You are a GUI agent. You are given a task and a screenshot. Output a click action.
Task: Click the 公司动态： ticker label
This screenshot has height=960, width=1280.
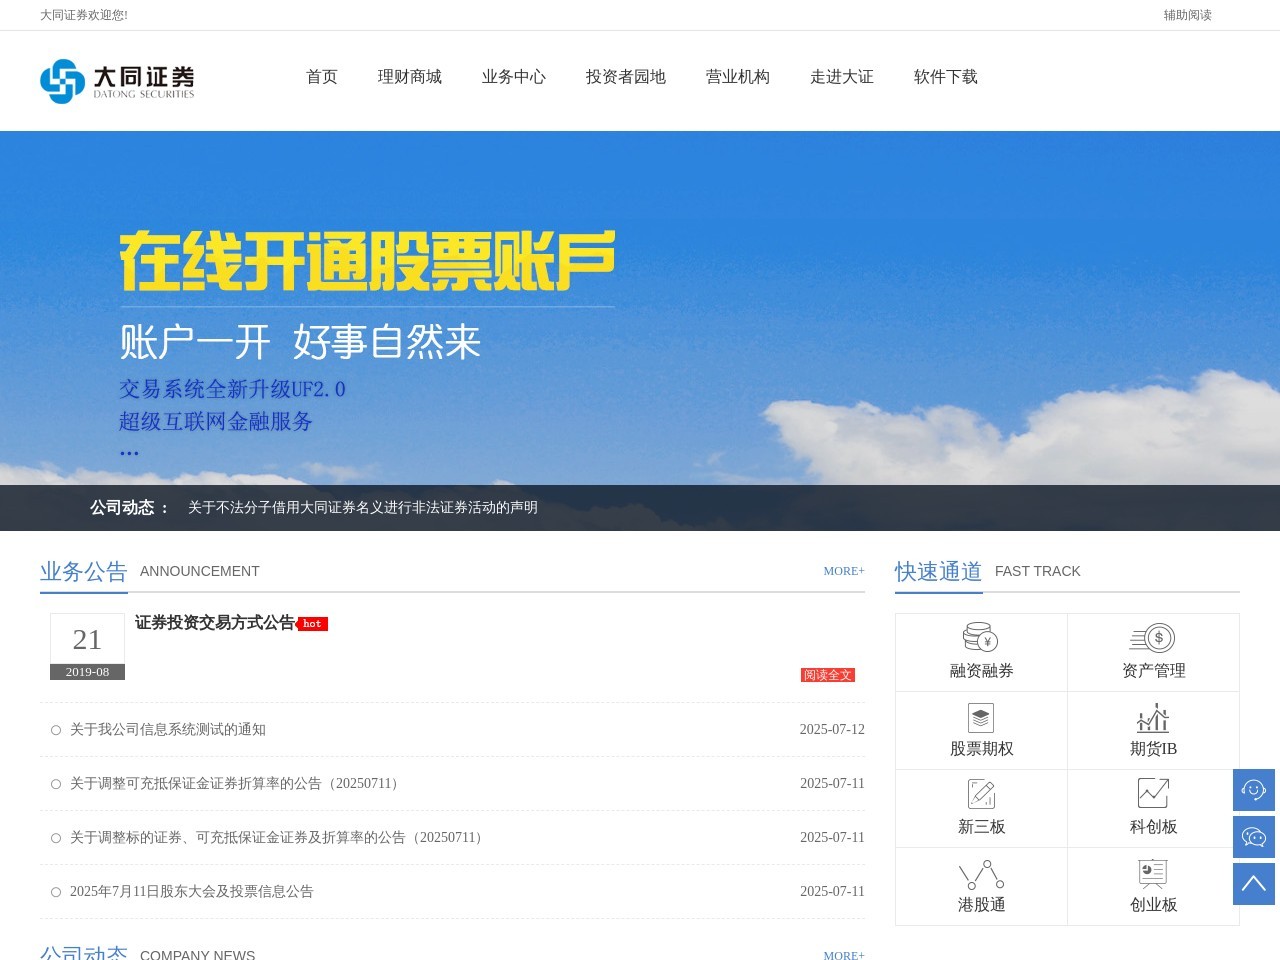tap(131, 508)
